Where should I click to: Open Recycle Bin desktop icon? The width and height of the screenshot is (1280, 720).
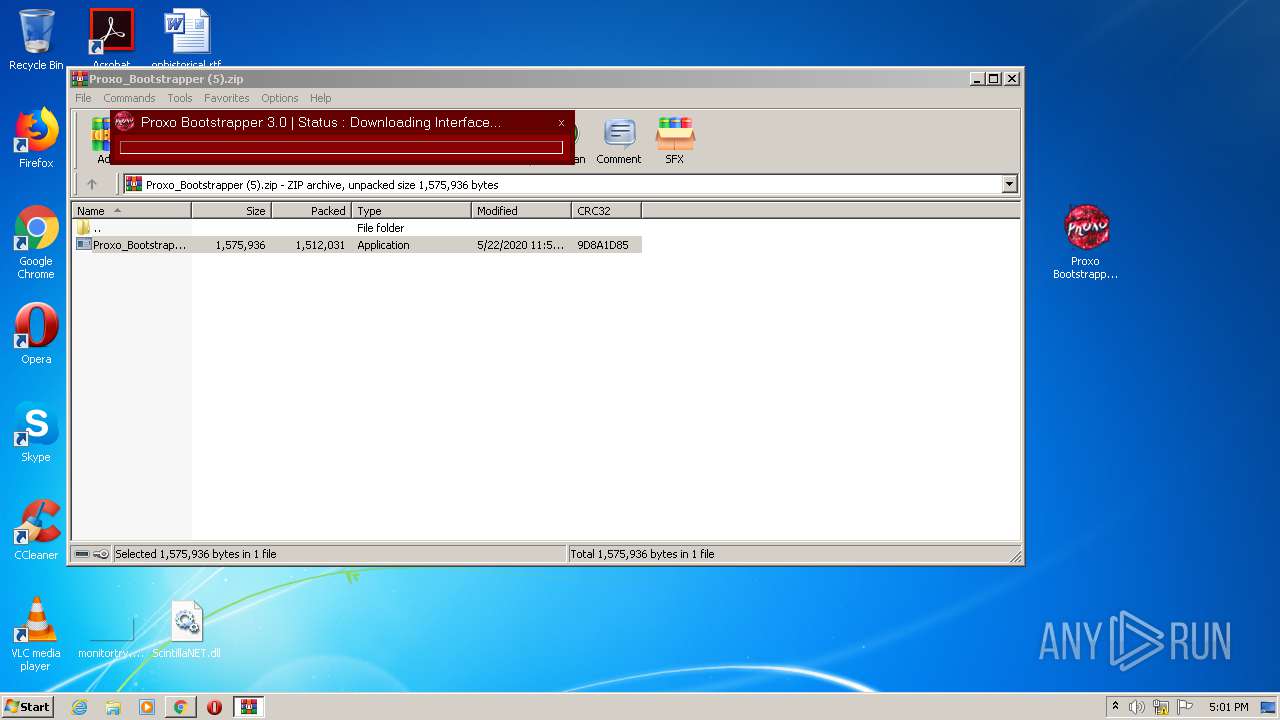36,40
